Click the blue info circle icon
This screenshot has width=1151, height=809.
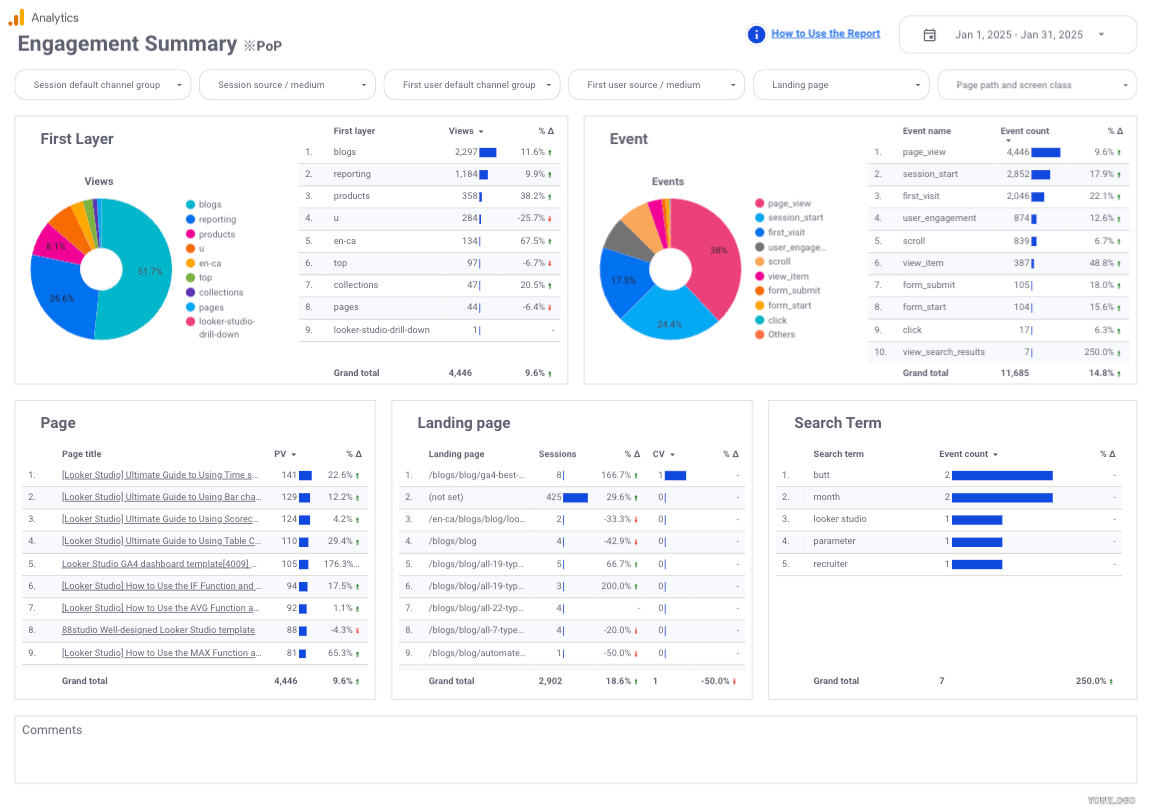pos(756,34)
